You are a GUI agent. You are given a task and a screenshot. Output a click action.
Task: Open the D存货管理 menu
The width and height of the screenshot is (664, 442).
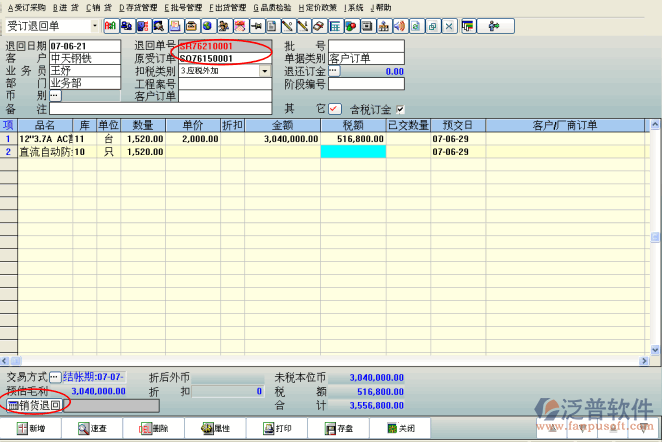point(138,7)
